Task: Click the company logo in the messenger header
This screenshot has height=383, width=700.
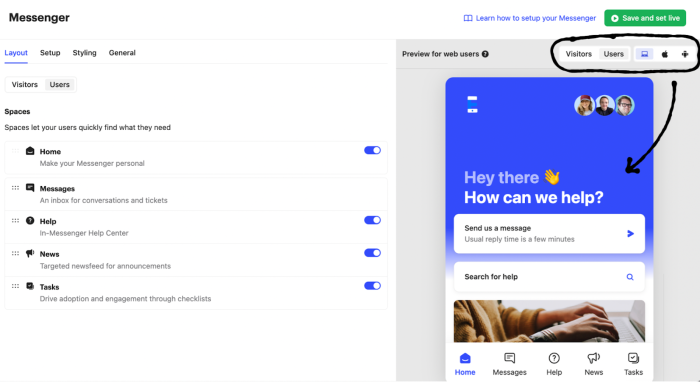Action: click(x=472, y=104)
